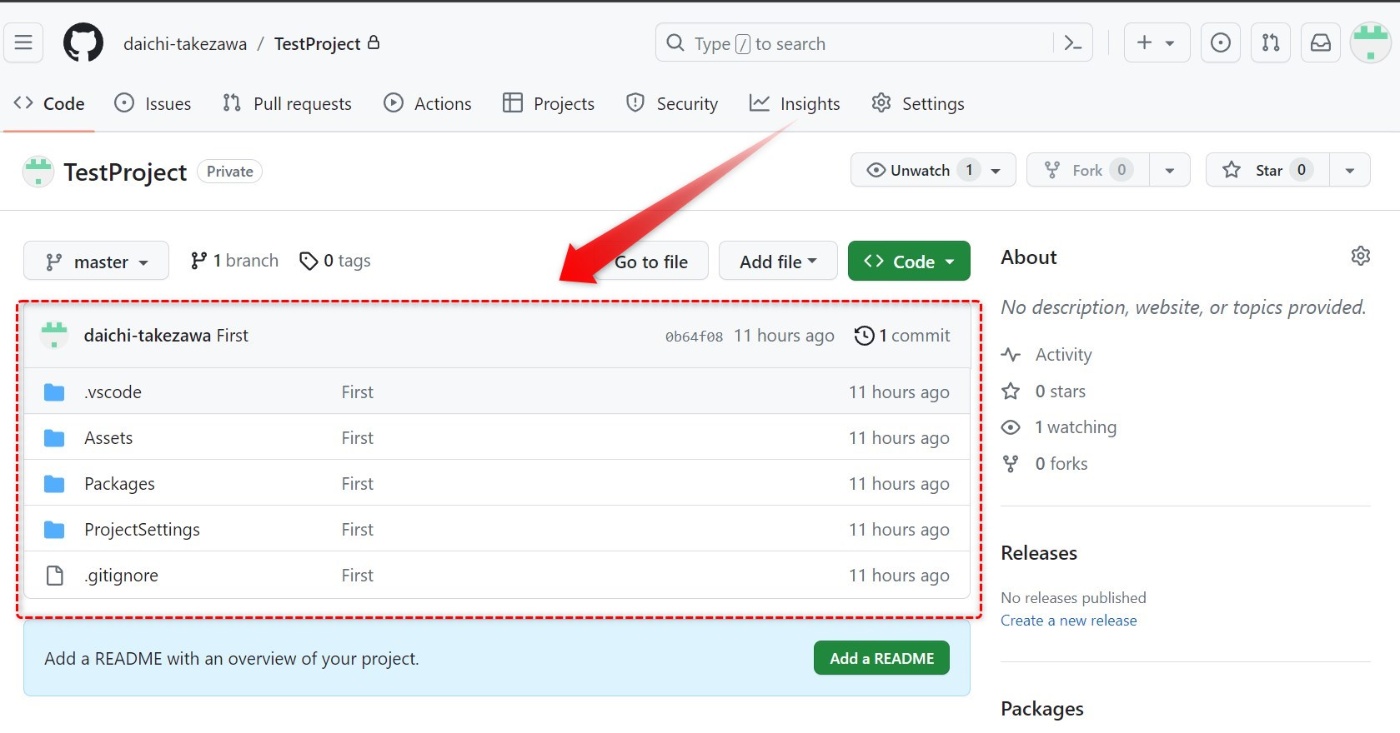The width and height of the screenshot is (1400, 733).
Task: Click First commit message in Assets row
Action: pos(357,438)
